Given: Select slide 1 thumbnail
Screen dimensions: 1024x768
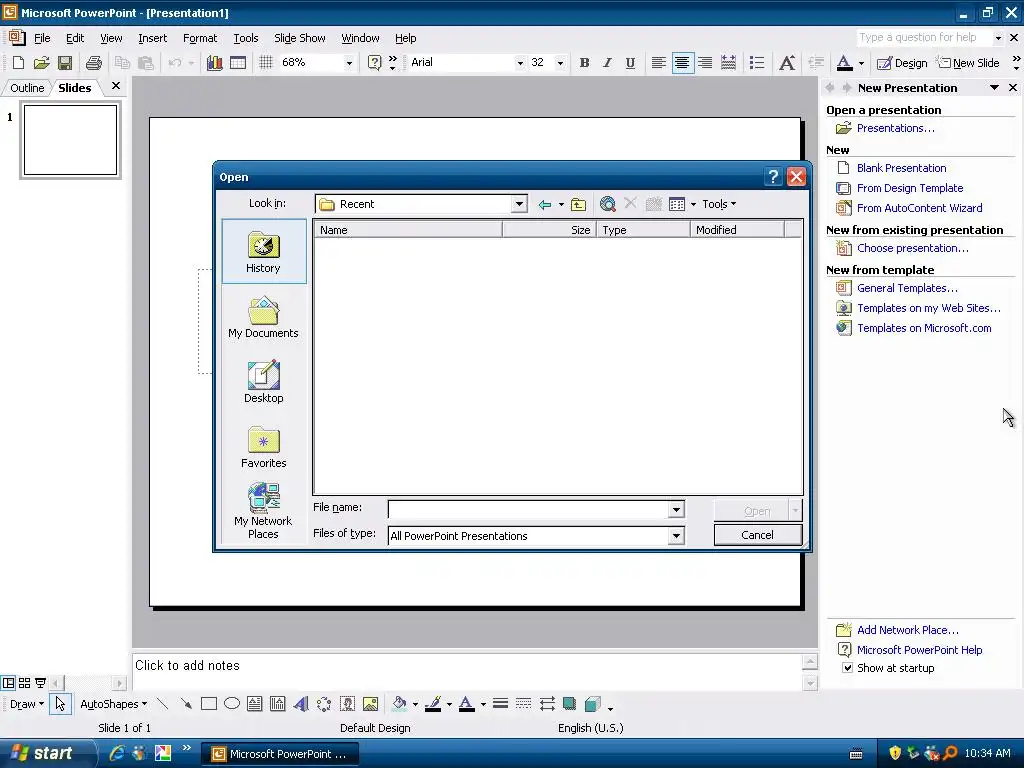Looking at the screenshot, I should click(71, 140).
